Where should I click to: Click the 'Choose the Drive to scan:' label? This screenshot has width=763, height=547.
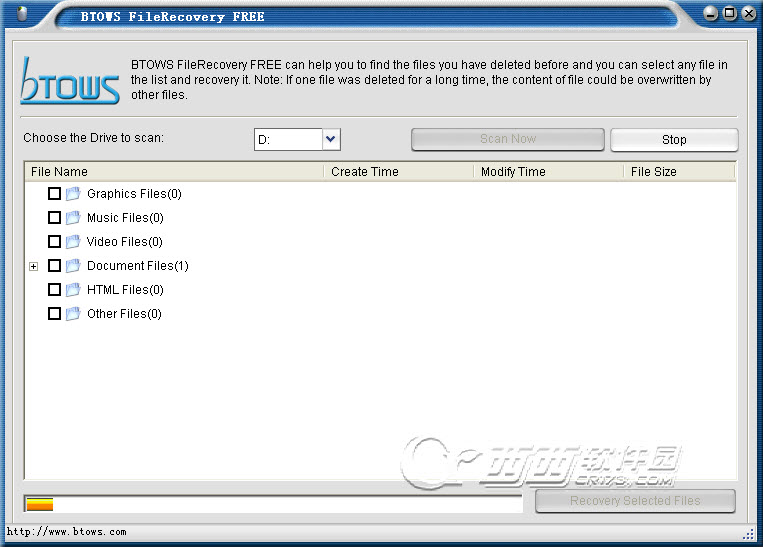tap(93, 138)
